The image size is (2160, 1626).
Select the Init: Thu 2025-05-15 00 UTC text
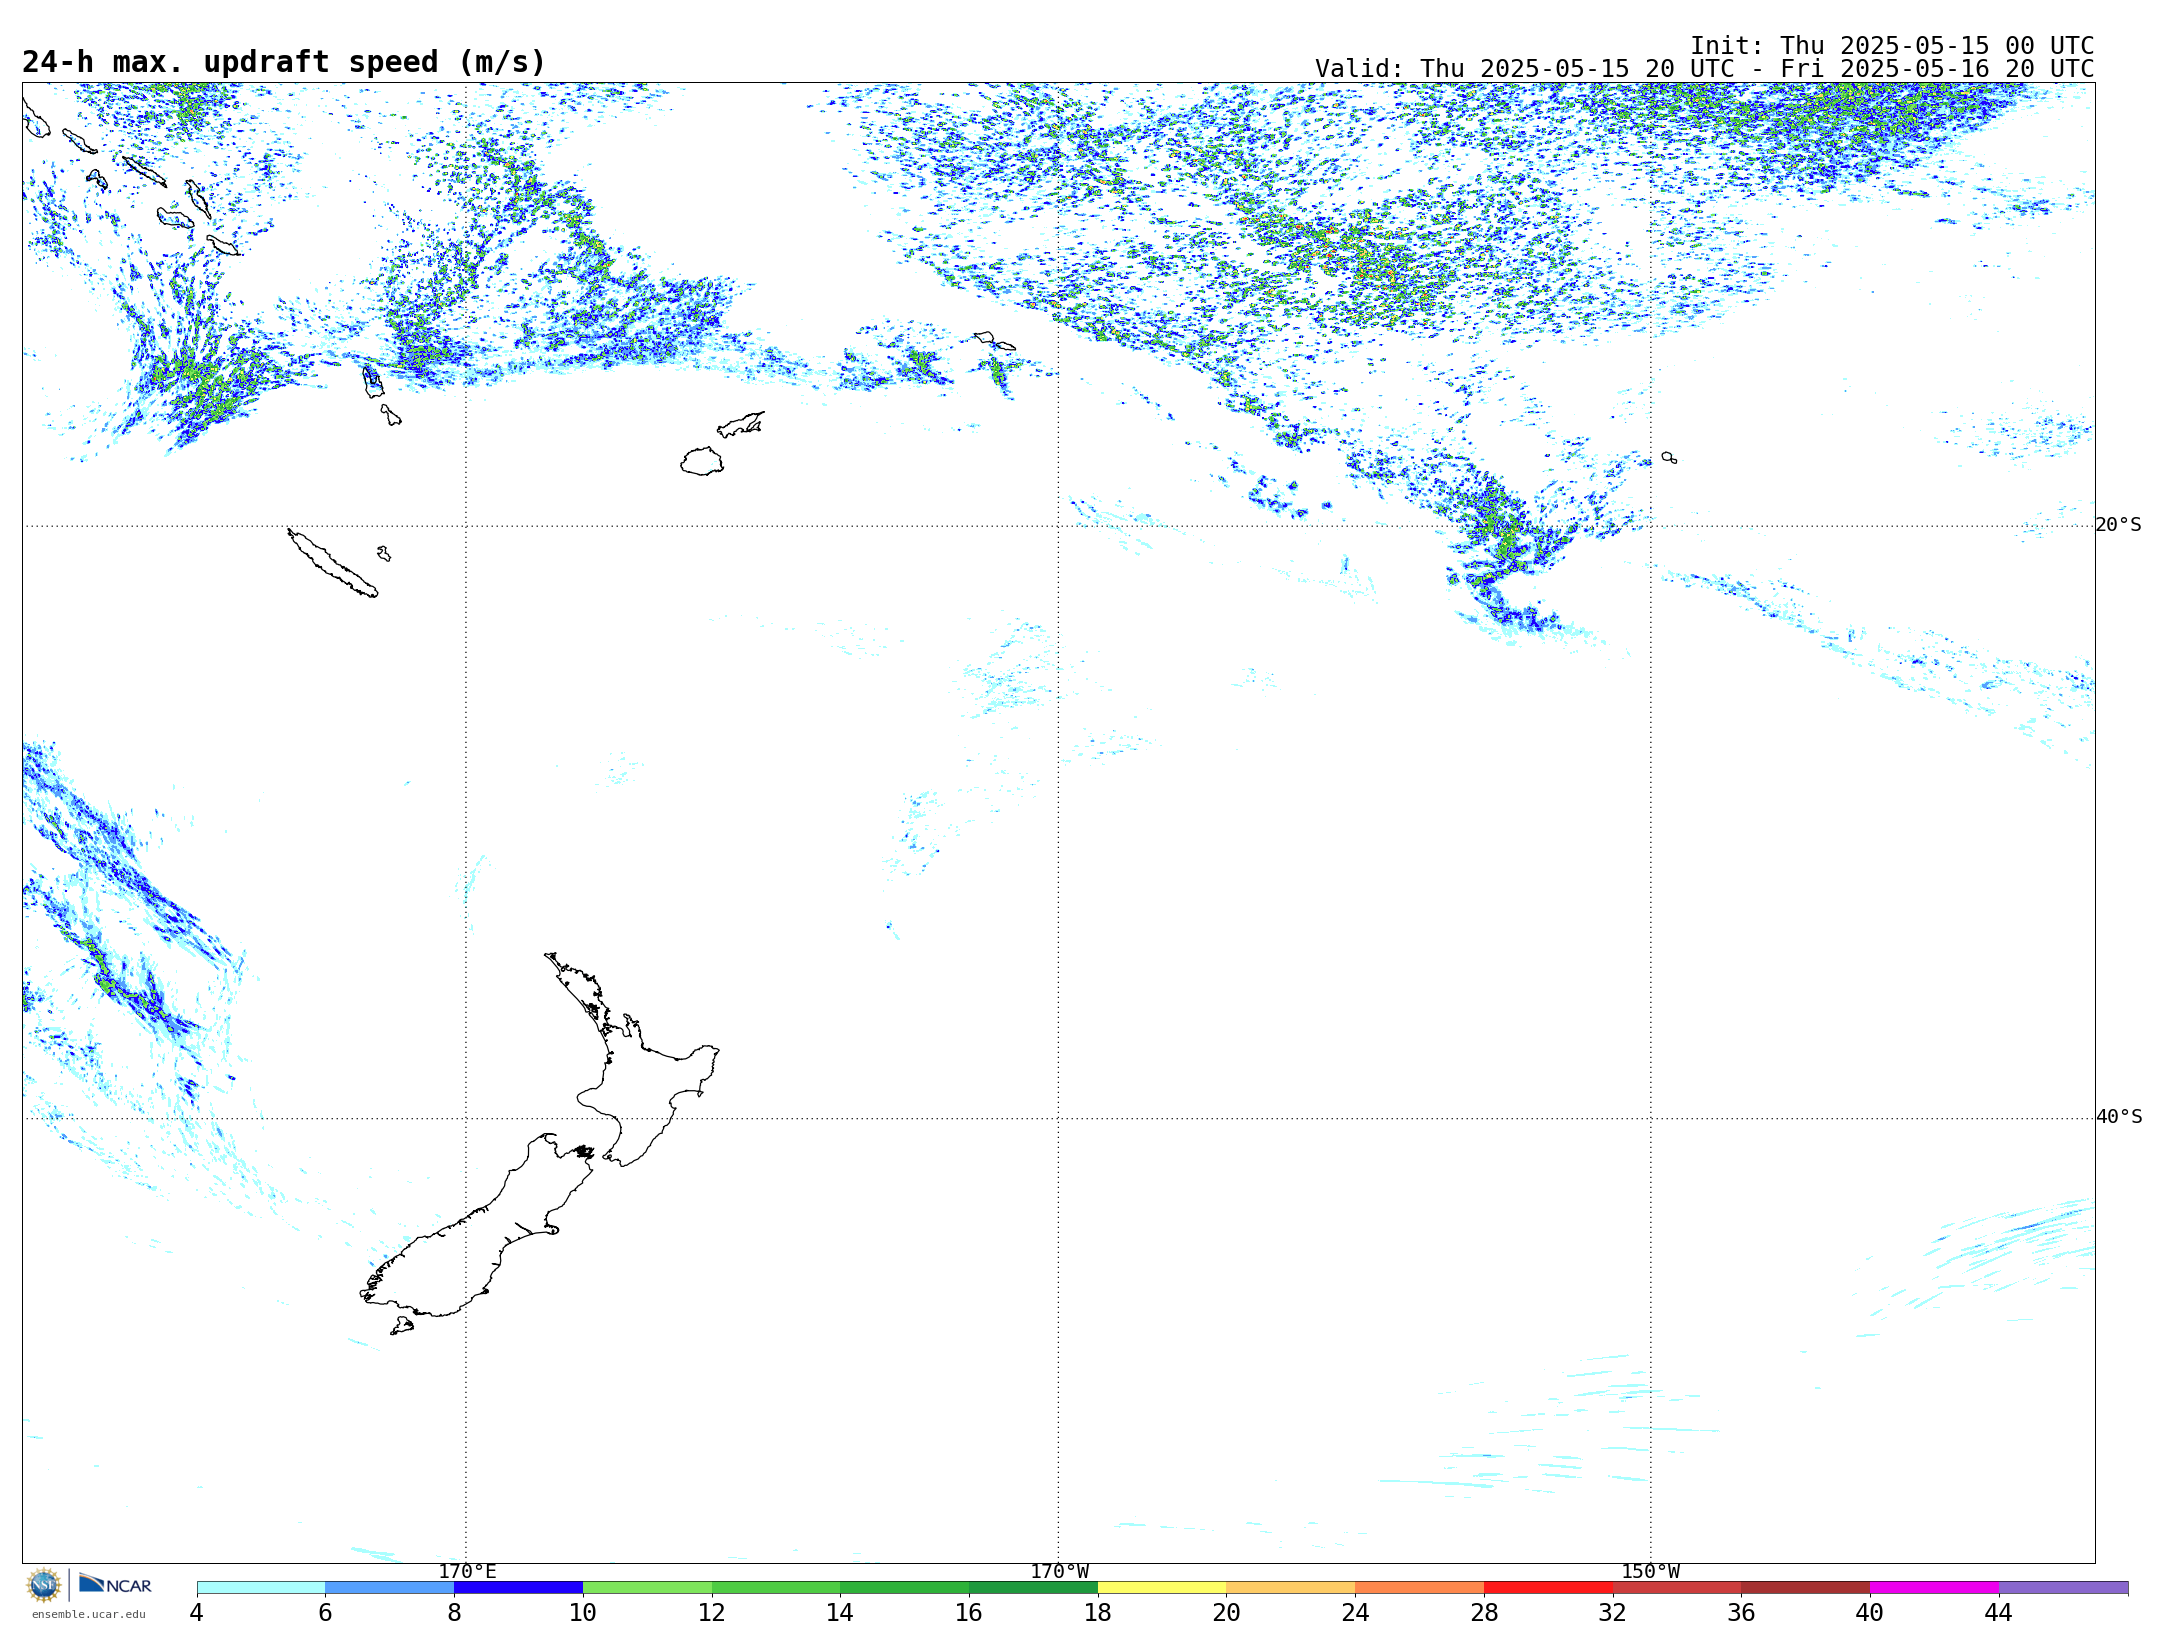coord(1891,46)
